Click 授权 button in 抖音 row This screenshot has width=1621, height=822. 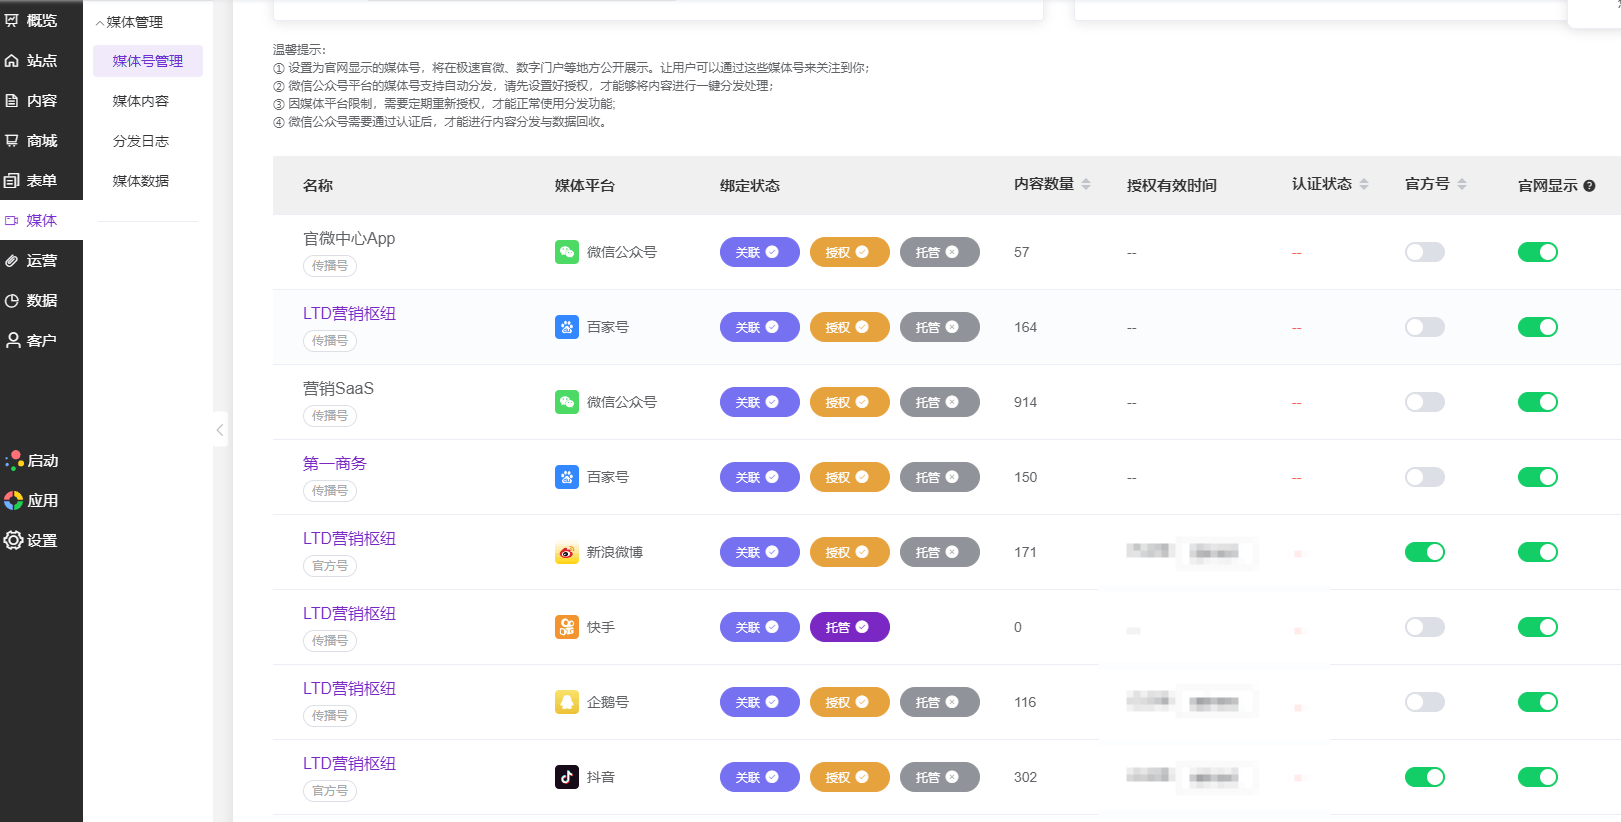[850, 777]
